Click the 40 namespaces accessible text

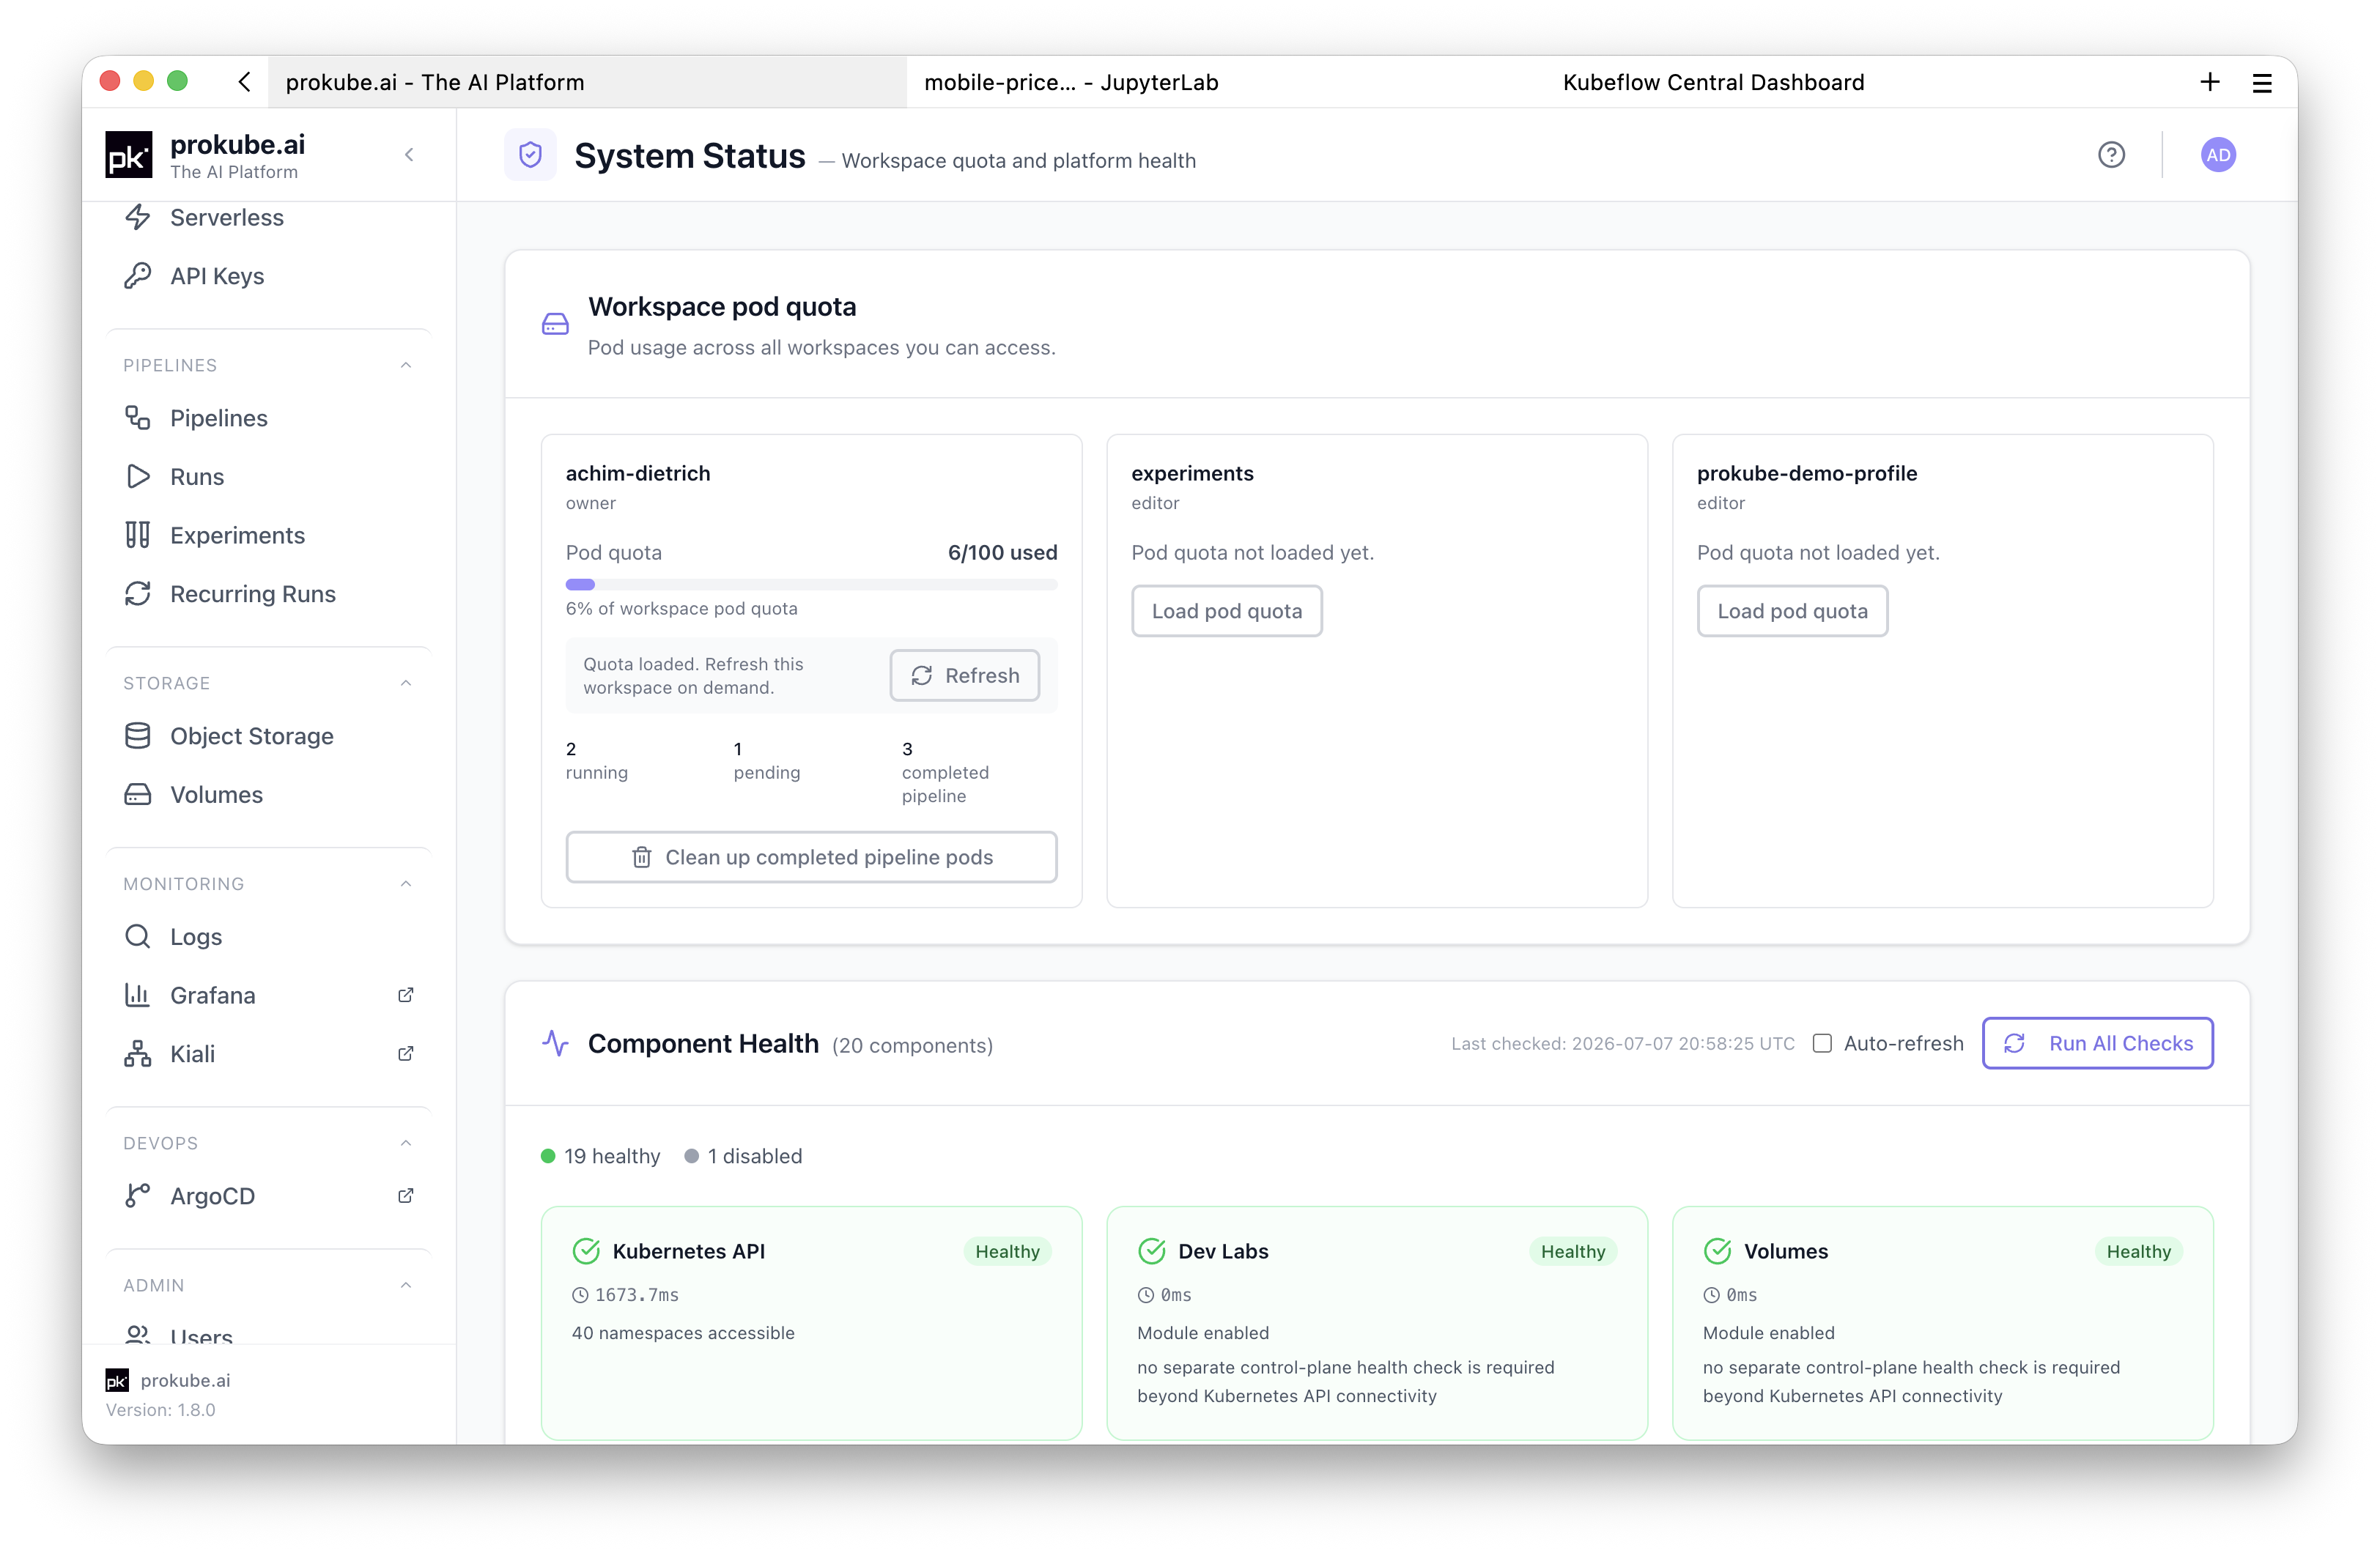(x=683, y=1332)
